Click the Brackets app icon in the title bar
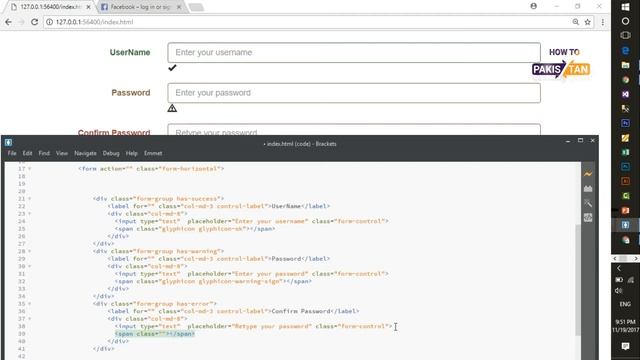Screen dimensions: 640x360 tap(8, 142)
